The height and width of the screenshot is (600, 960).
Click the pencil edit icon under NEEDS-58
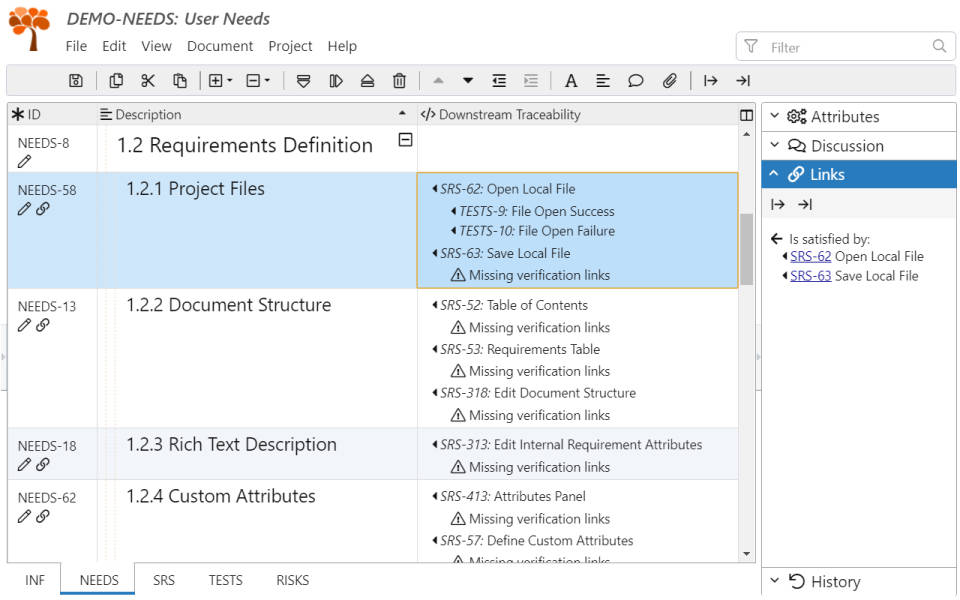(25, 209)
